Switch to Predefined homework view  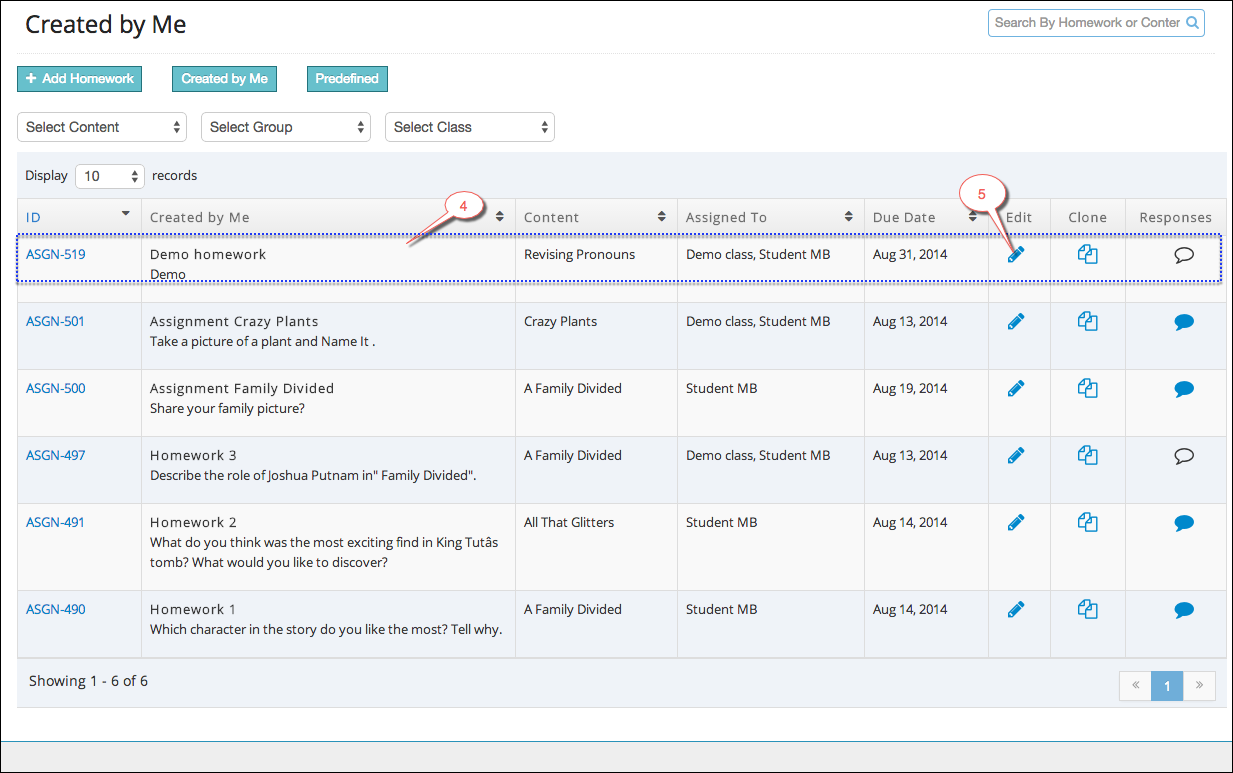tap(347, 79)
